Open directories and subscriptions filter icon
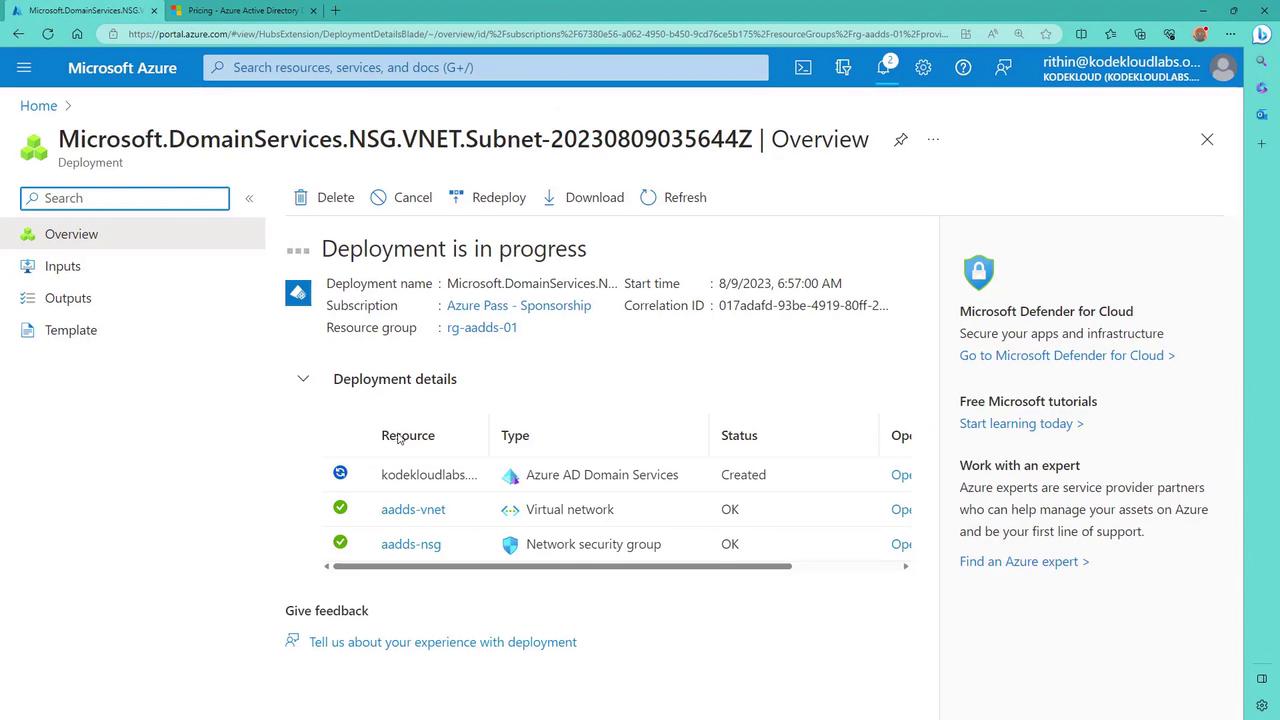The image size is (1280, 720). 843,67
